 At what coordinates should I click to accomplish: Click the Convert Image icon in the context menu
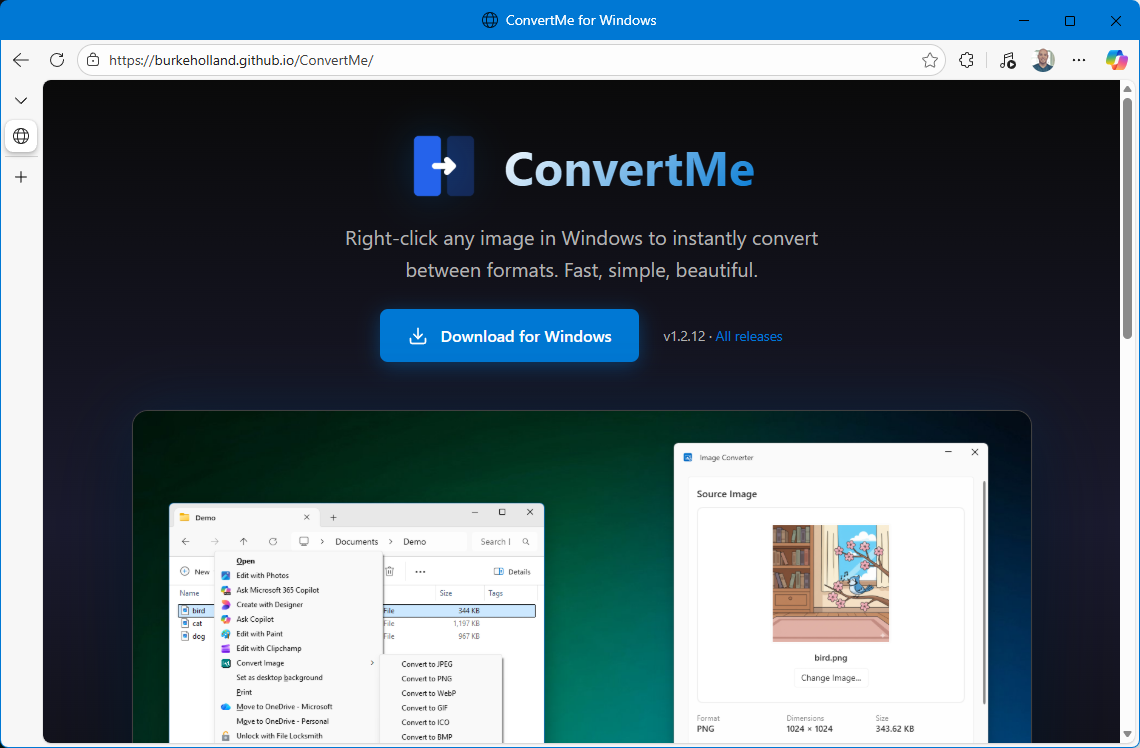coord(225,663)
